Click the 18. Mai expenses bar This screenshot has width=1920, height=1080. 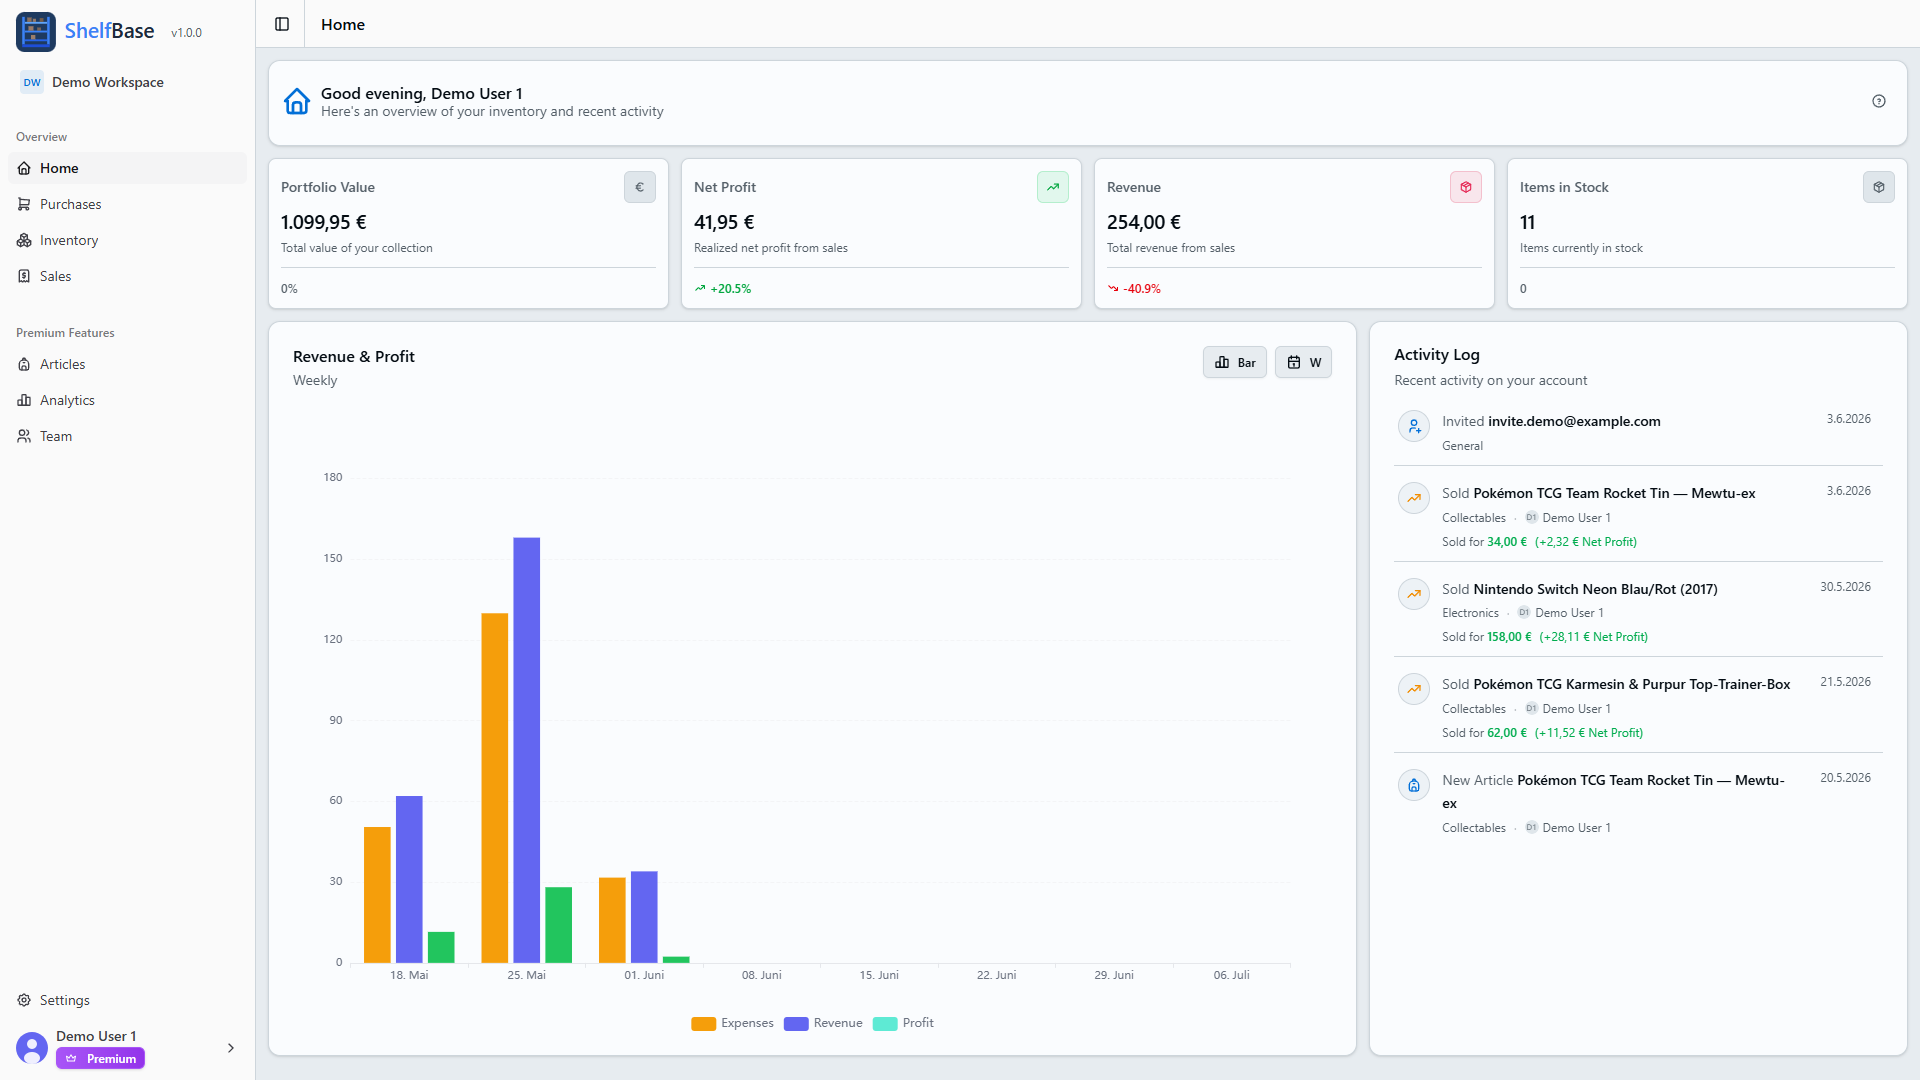(x=377, y=895)
